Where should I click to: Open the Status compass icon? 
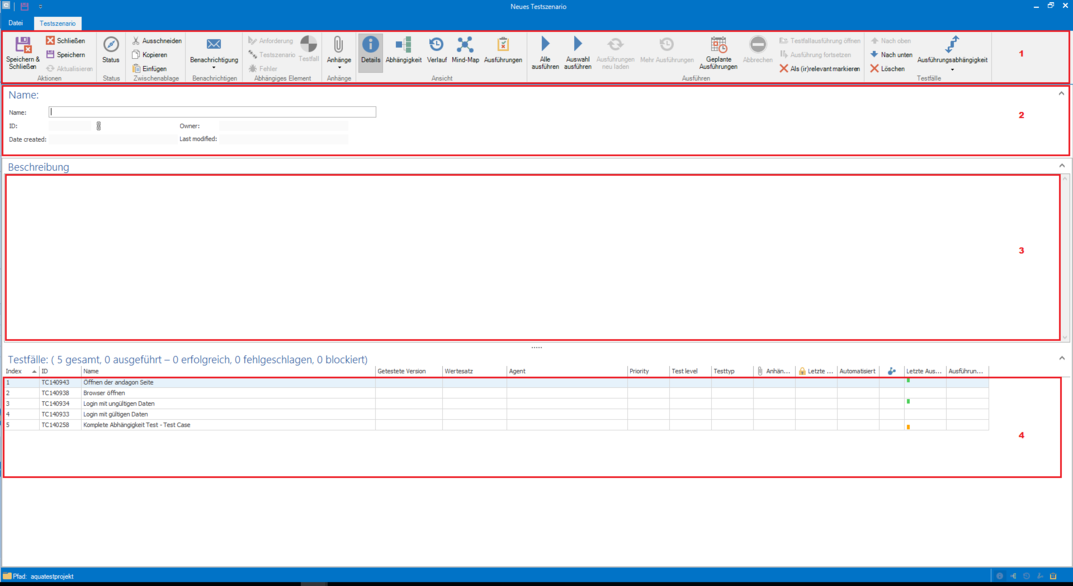111,45
